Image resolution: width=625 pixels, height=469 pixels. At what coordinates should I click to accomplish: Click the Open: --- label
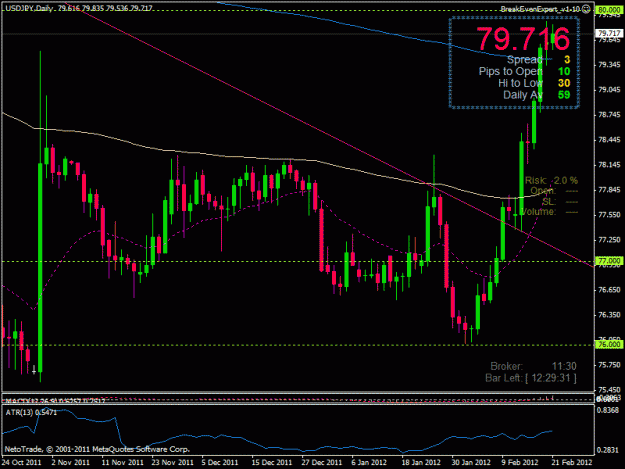(554, 191)
